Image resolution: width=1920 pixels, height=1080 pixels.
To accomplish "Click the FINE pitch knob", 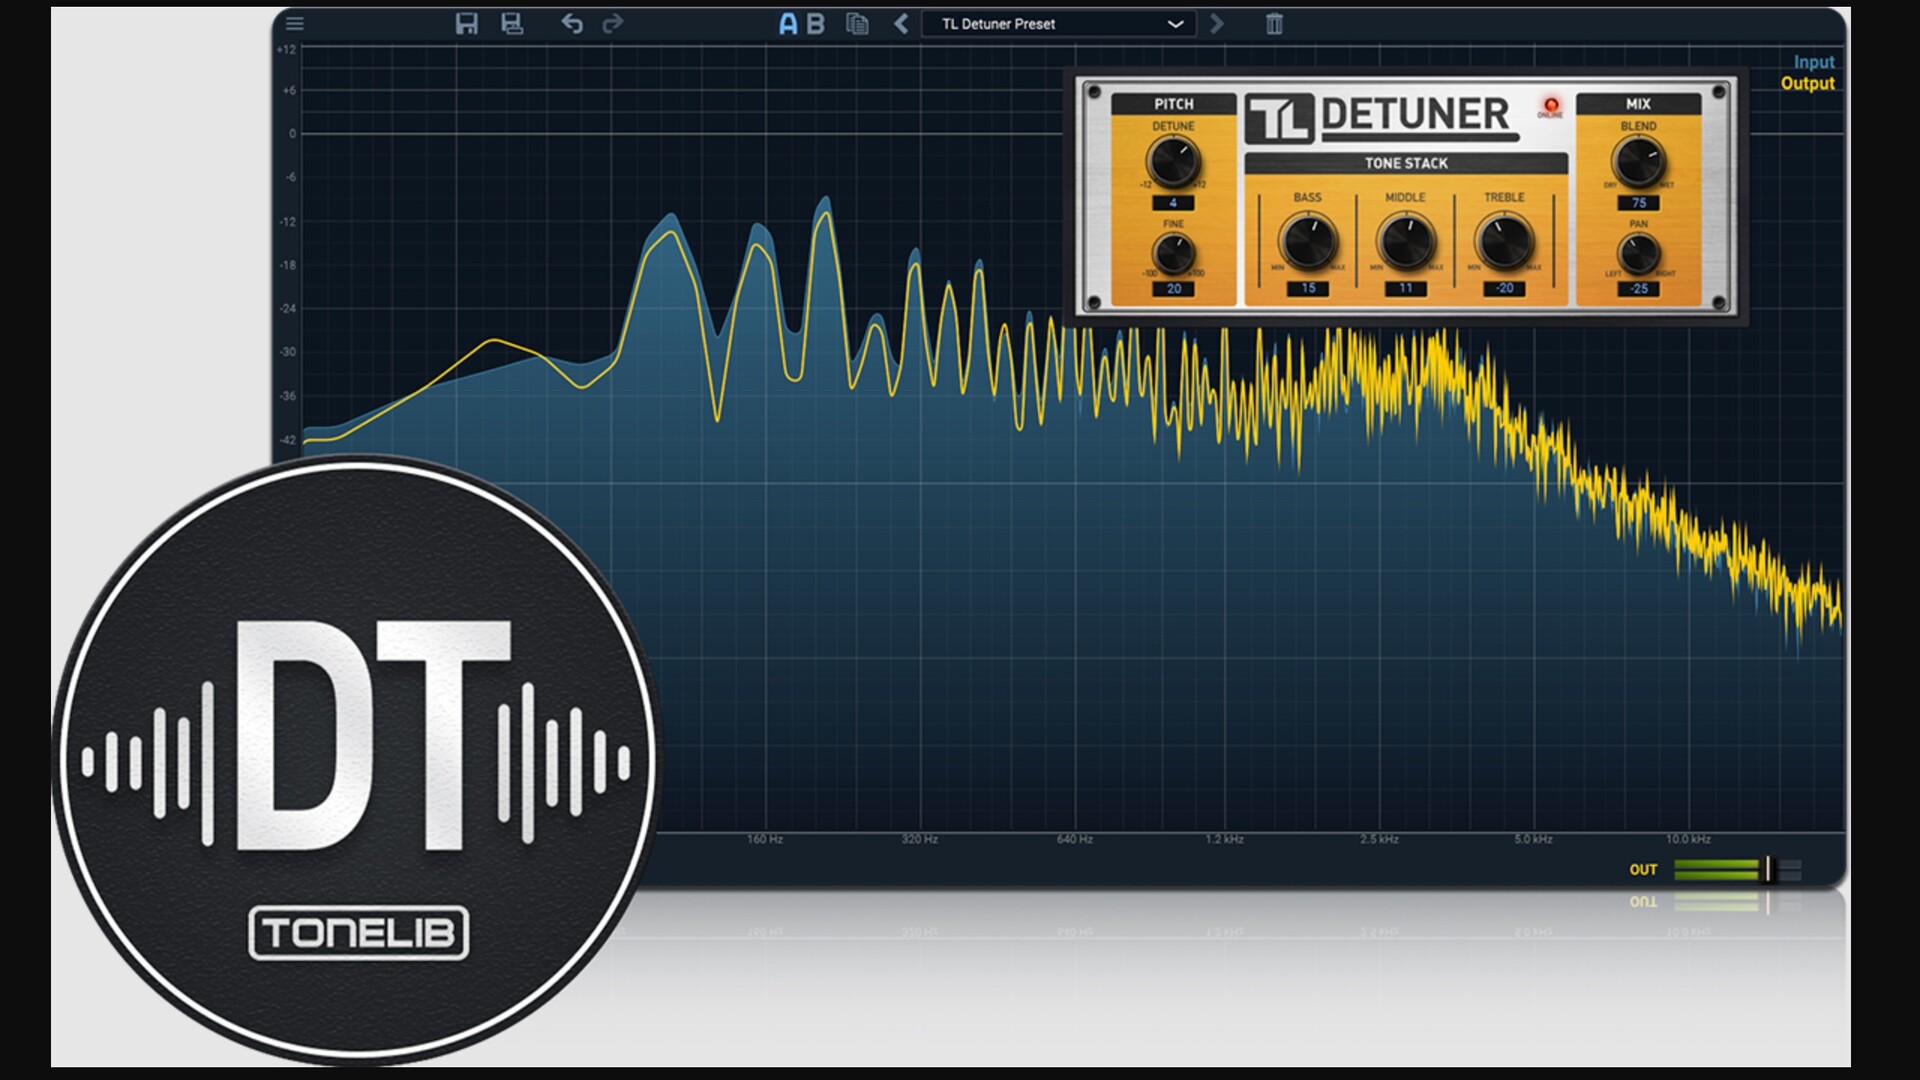I will pyautogui.click(x=1173, y=255).
